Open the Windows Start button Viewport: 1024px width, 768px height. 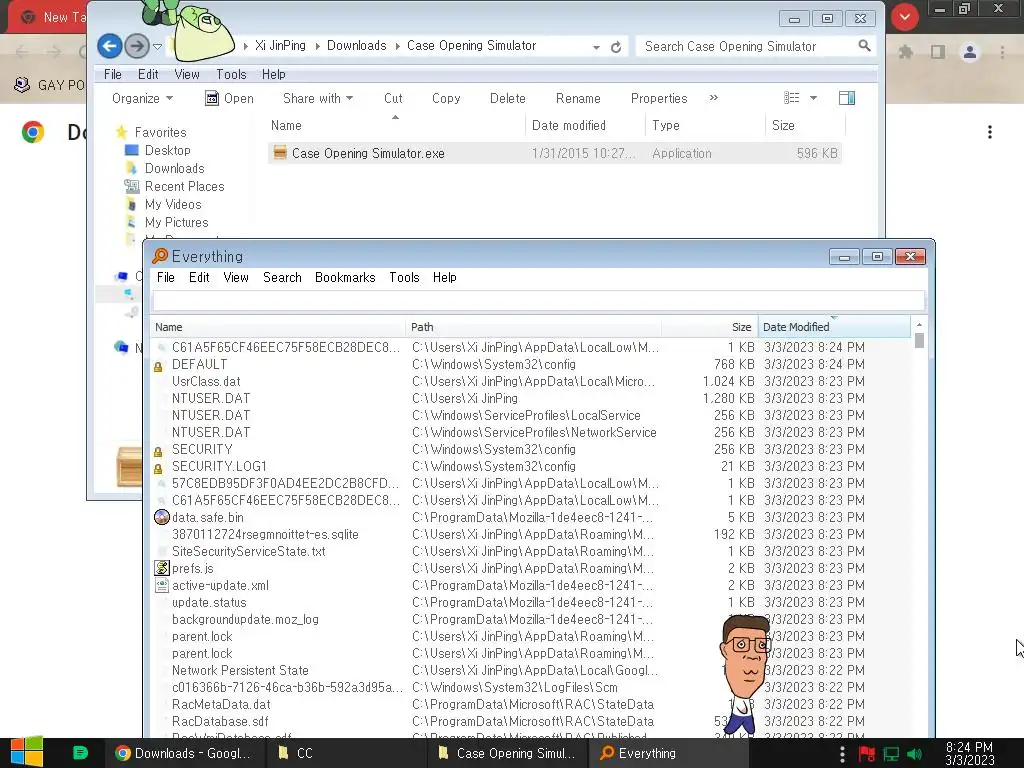click(27, 752)
